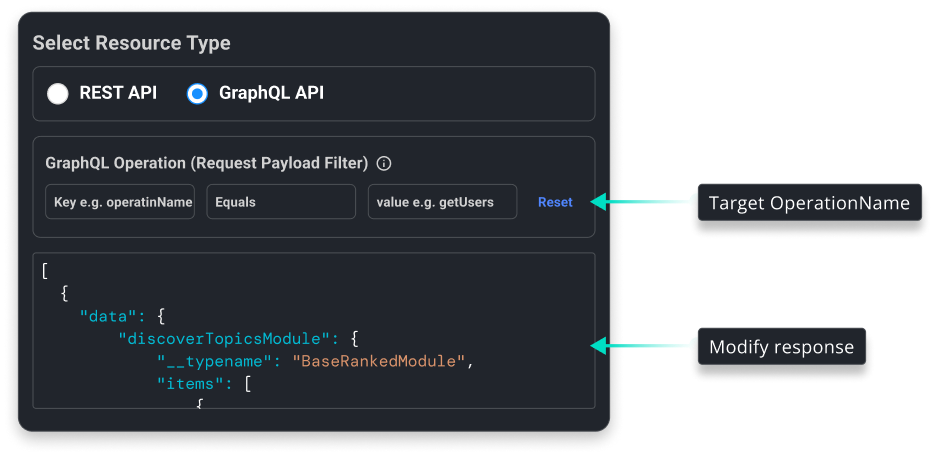The width and height of the screenshot is (932, 455).
Task: Click the GraphQL Operation (Request Payload Filter) label
Action: pyautogui.click(x=207, y=163)
